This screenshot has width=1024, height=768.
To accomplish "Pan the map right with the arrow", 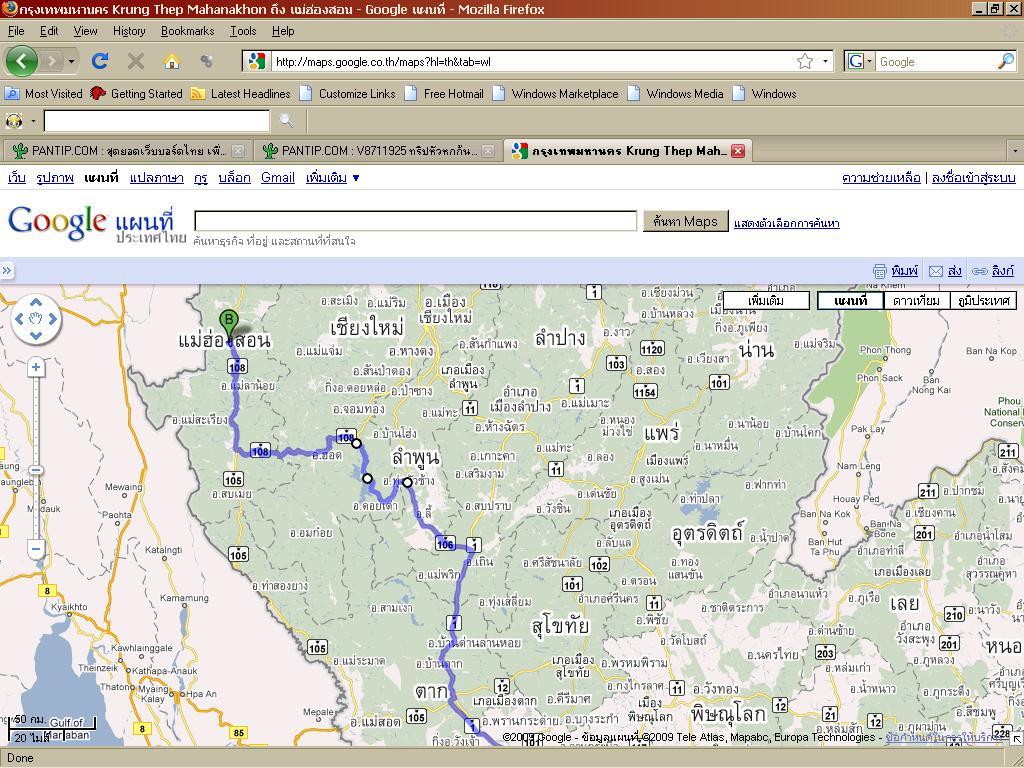I will (53, 319).
